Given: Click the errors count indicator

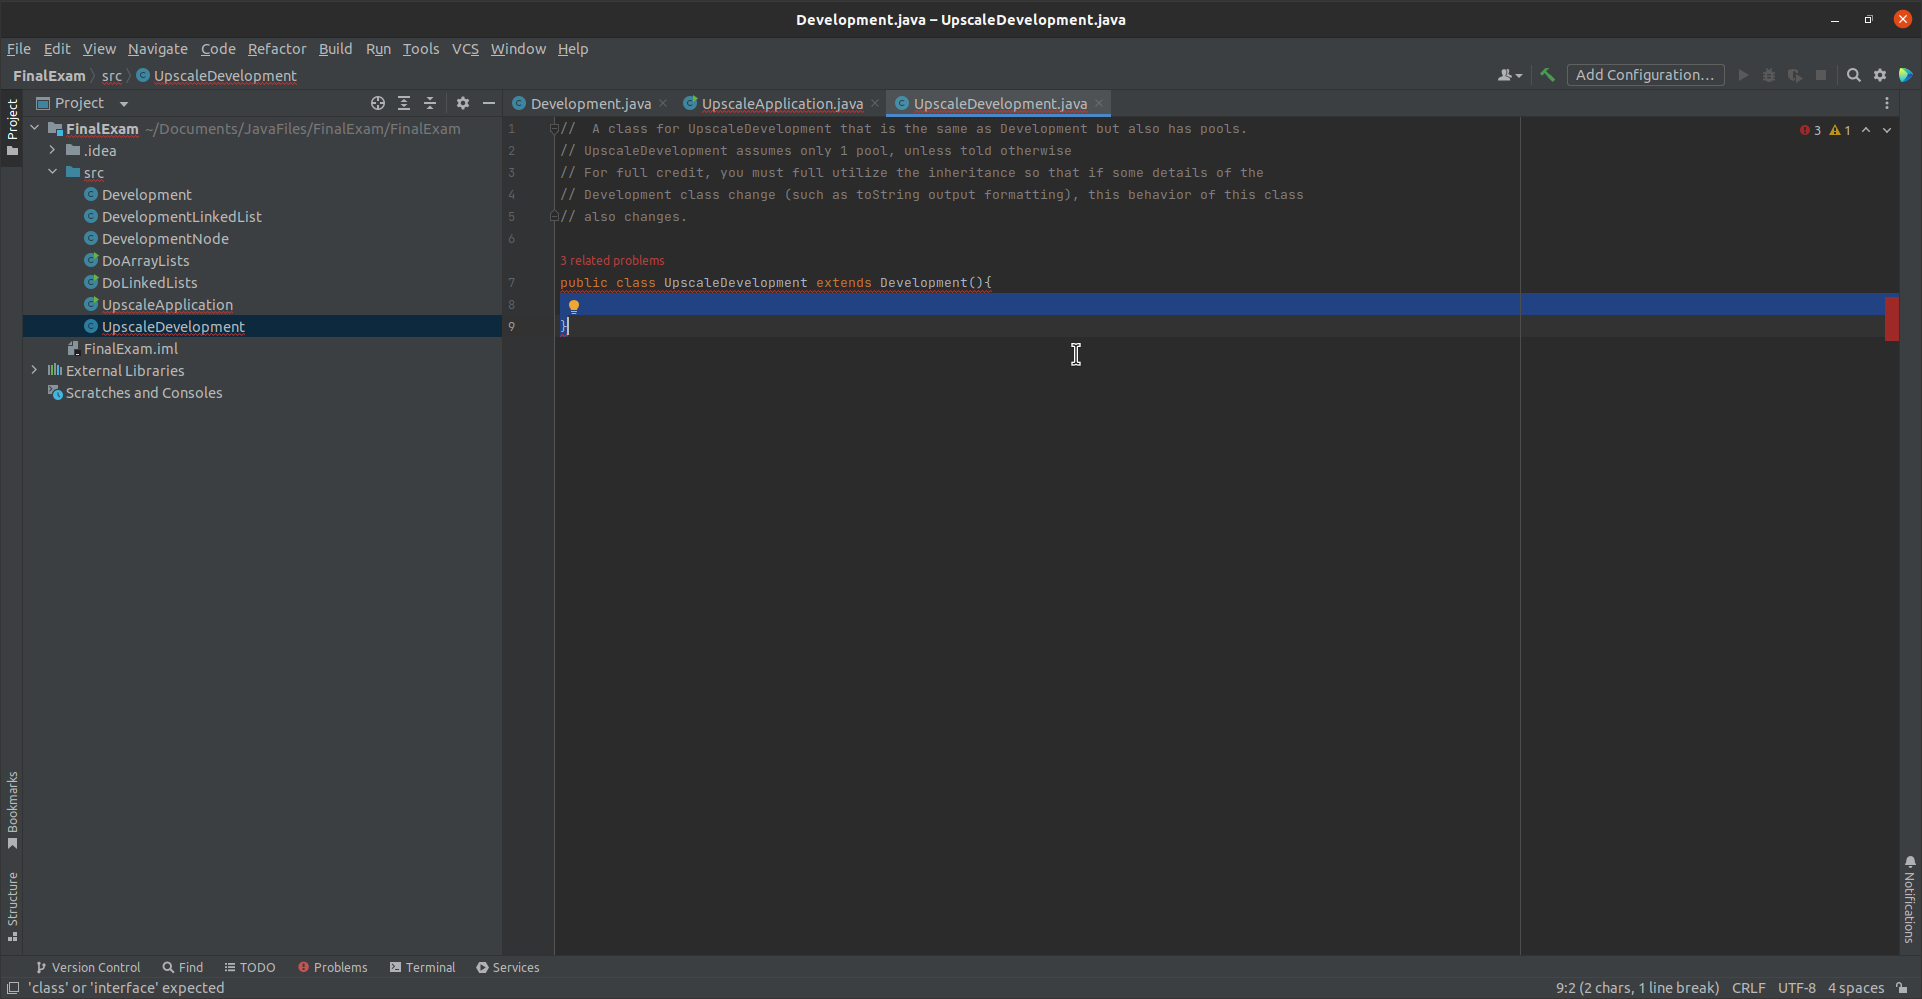Looking at the screenshot, I should [x=1811, y=130].
